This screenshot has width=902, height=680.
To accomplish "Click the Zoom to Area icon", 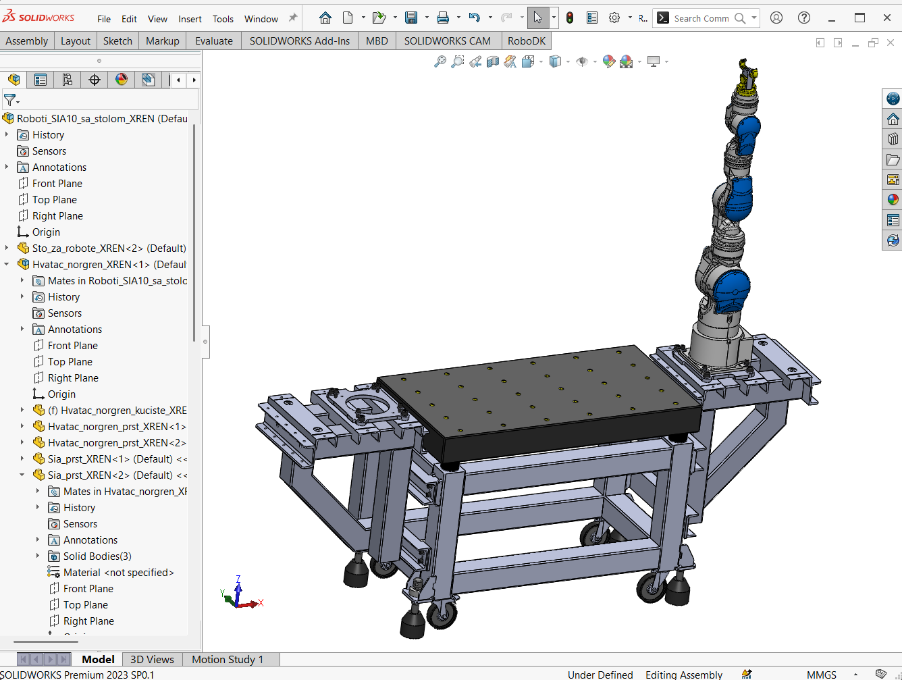I will tap(458, 62).
